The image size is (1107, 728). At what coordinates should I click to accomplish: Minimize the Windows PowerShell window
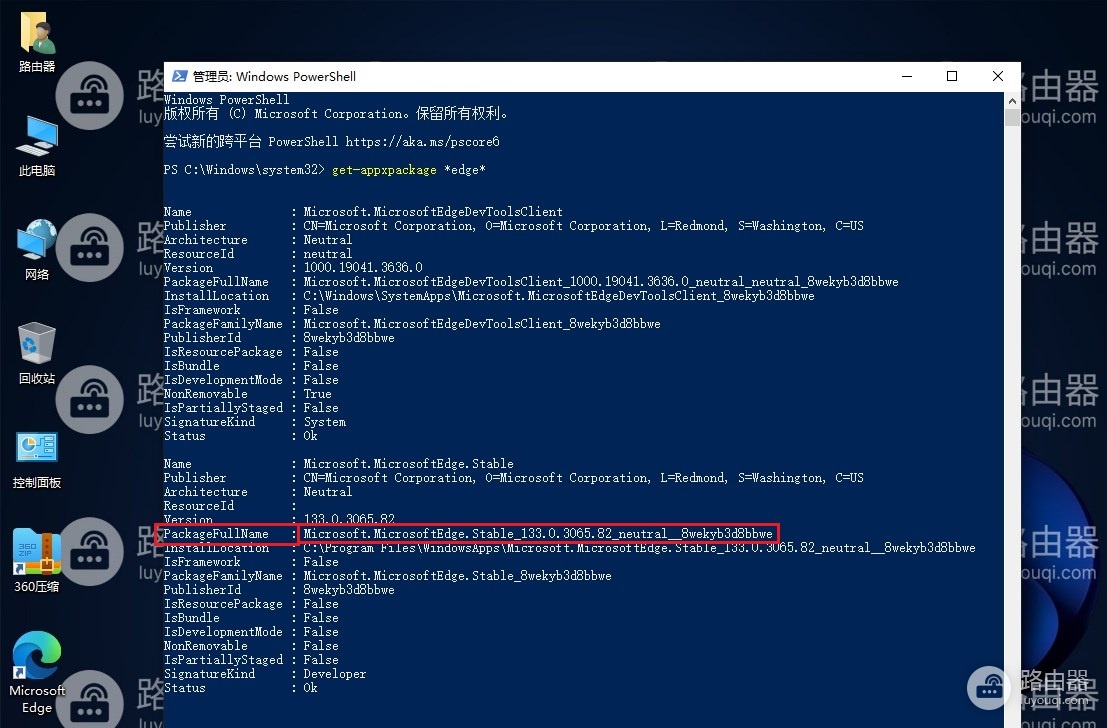coord(907,76)
